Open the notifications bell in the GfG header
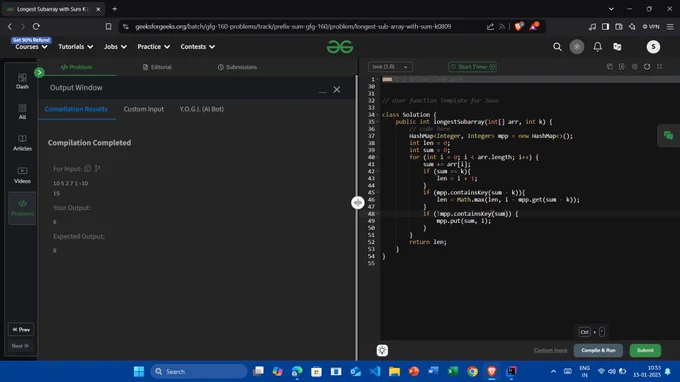 598,47
